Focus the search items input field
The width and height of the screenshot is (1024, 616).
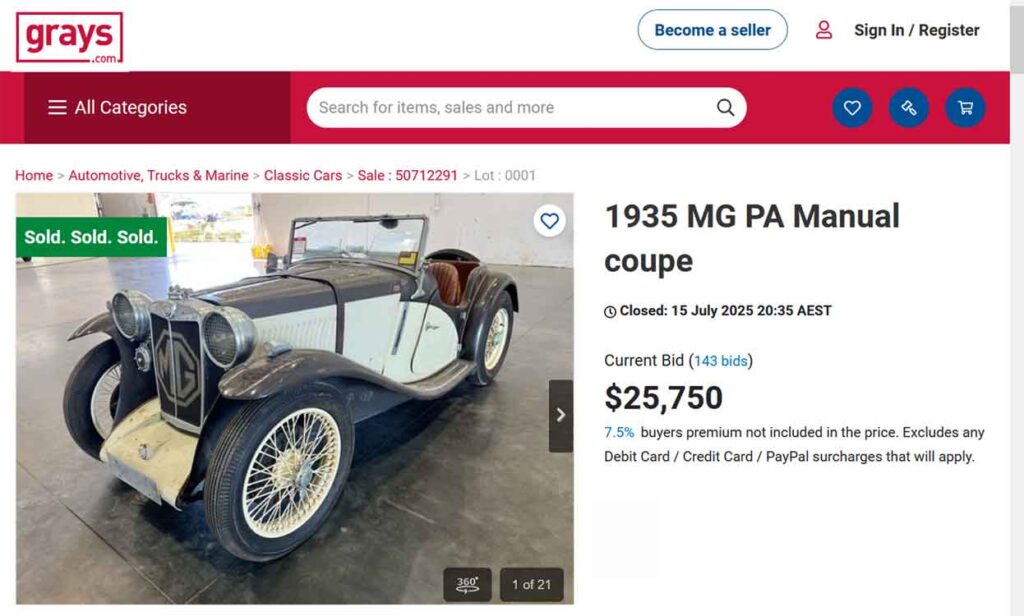(x=510, y=108)
